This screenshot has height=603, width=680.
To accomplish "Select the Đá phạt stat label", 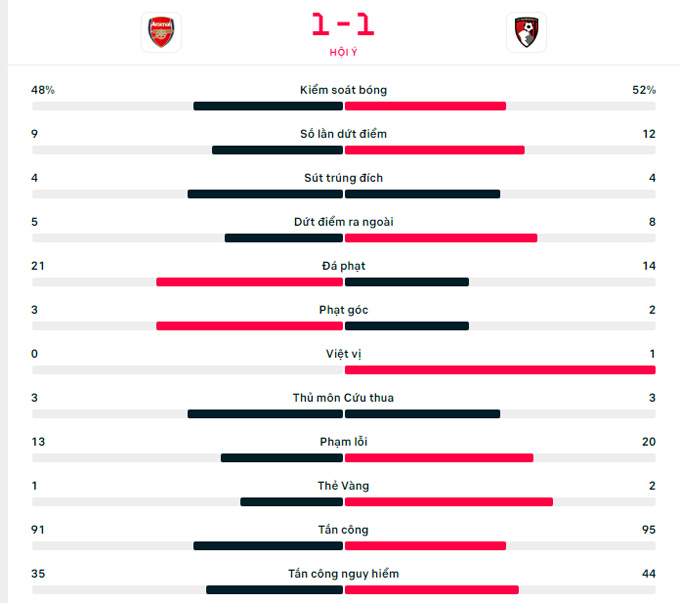I will tap(343, 266).
